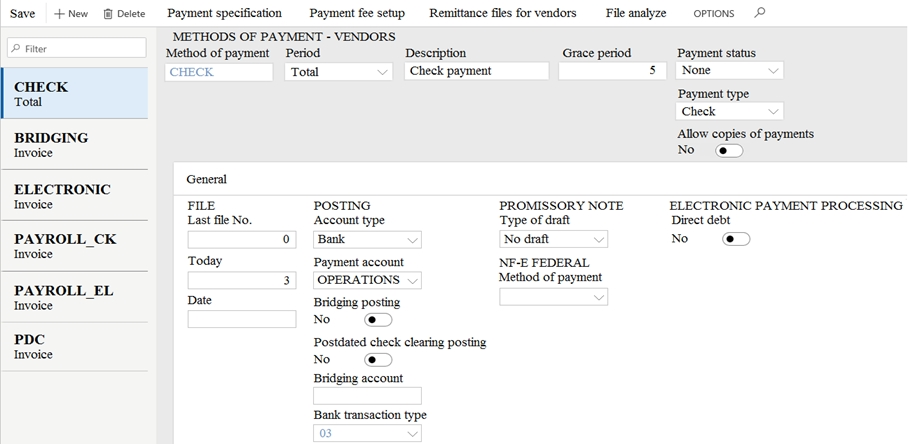This screenshot has width=908, height=444.
Task: Expand the Payment status dropdown
Action: [729, 70]
